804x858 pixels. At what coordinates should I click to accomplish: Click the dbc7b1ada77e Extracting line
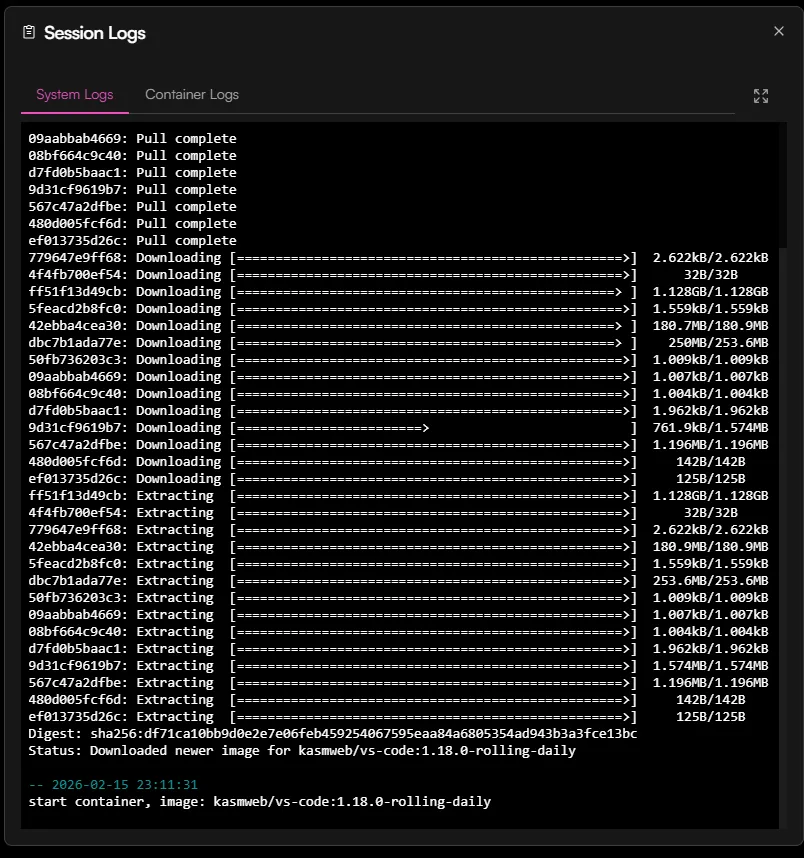[398, 580]
